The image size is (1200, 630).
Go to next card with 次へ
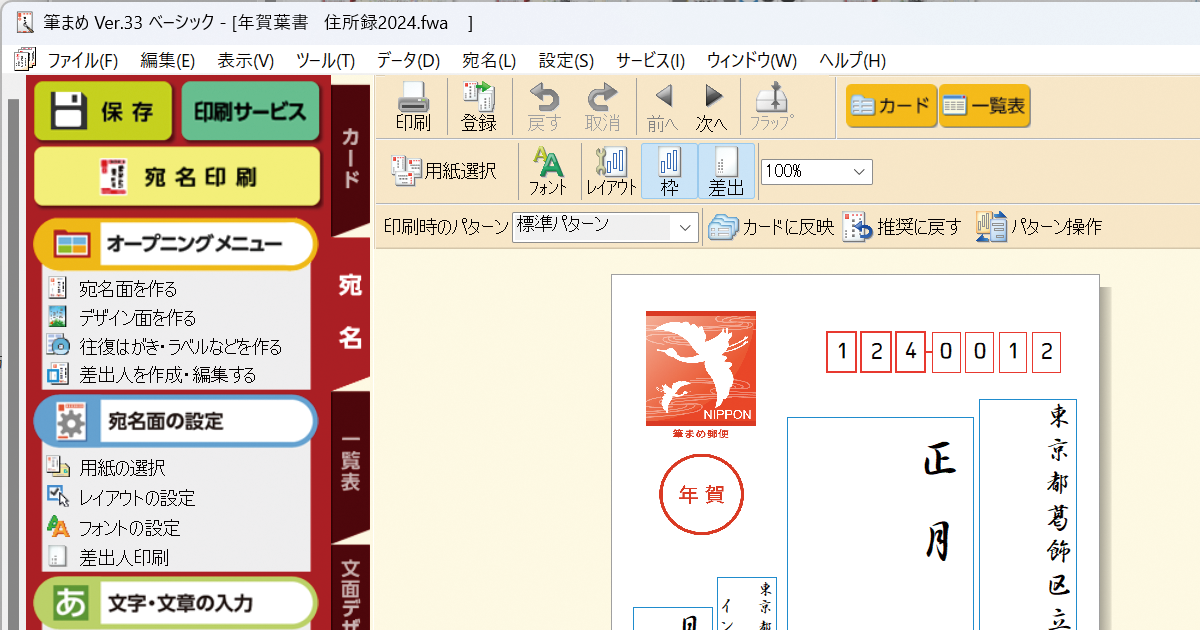pyautogui.click(x=712, y=107)
